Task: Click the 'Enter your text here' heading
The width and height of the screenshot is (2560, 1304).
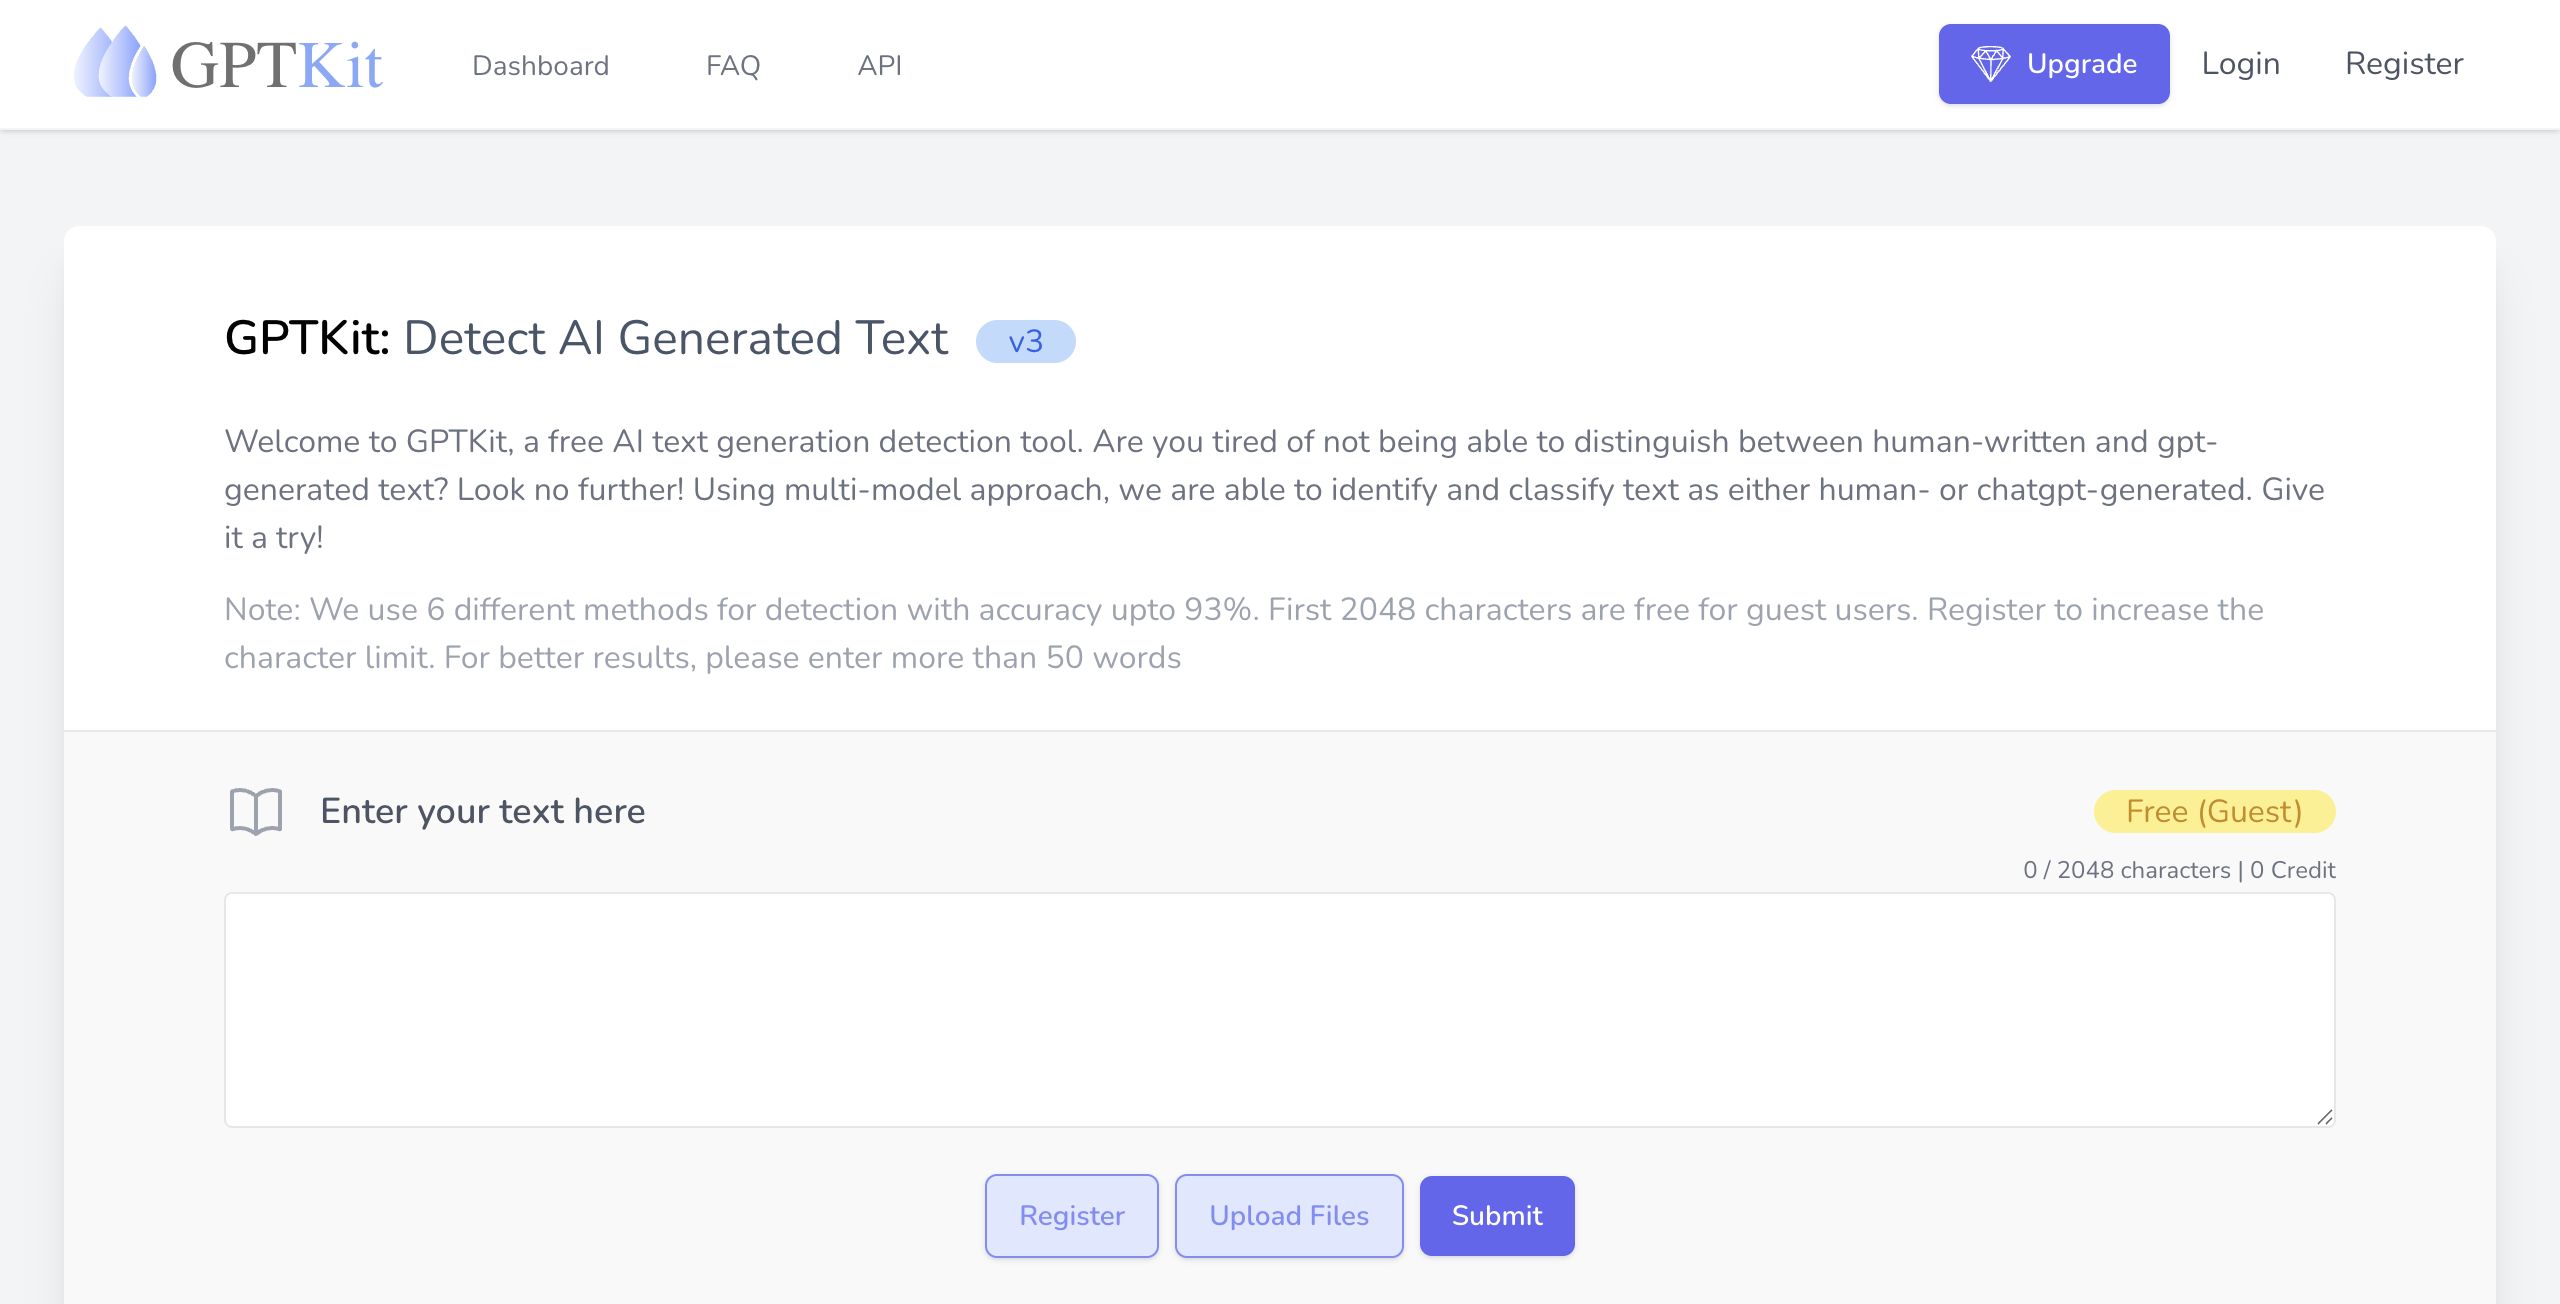Action: (483, 811)
